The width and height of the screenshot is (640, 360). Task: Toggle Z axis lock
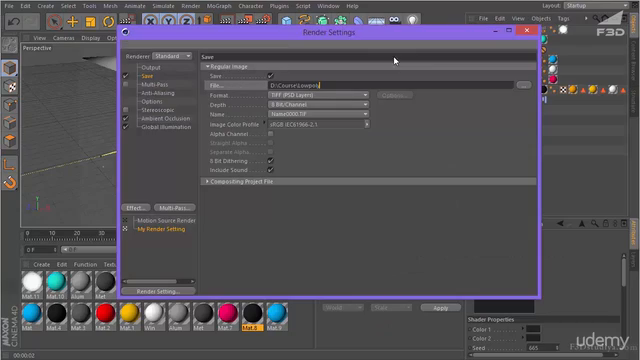[186, 21]
